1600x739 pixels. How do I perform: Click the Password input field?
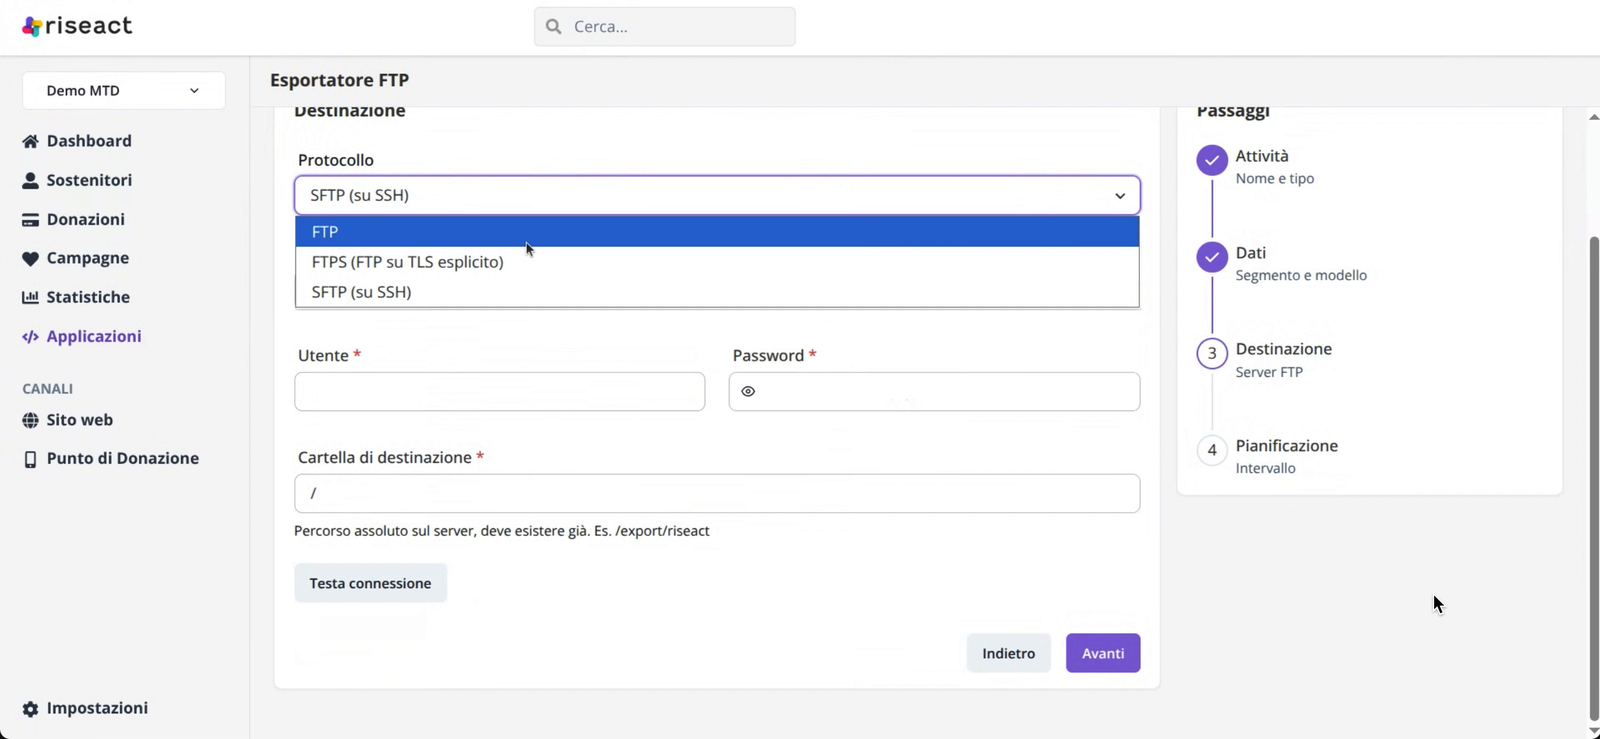click(934, 392)
